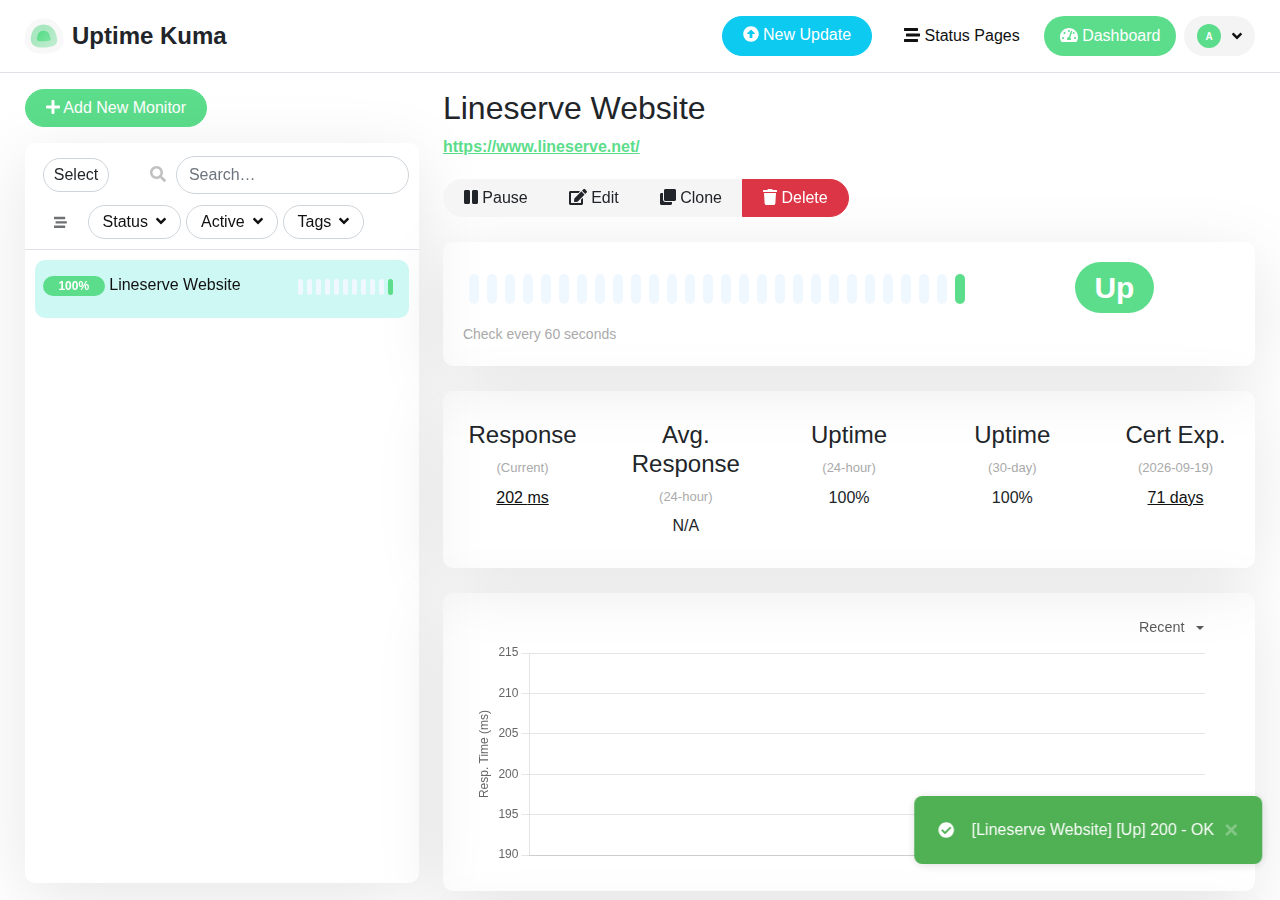The width and height of the screenshot is (1280, 900).
Task: Click the latest green heartbeat beat
Action: 960,289
